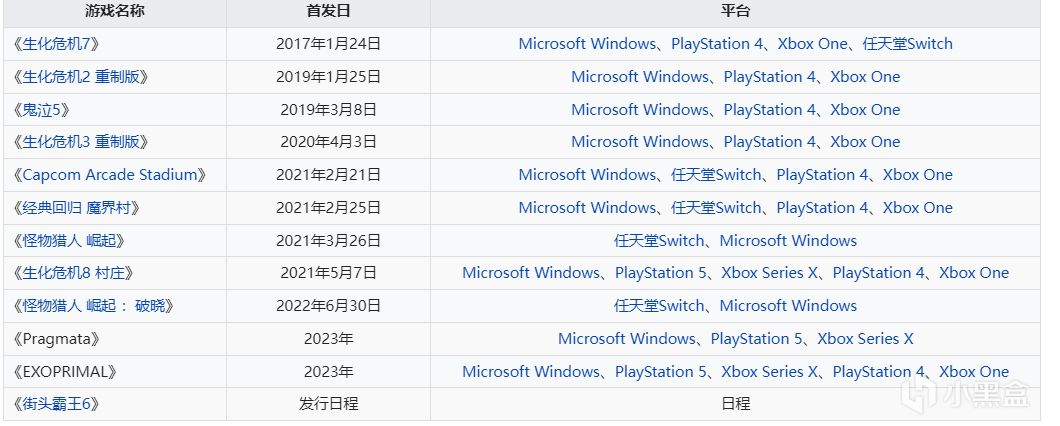
Task: Open the 《怪物猎人 崛起》 link dated 2021年3月26日
Action: (x=70, y=241)
